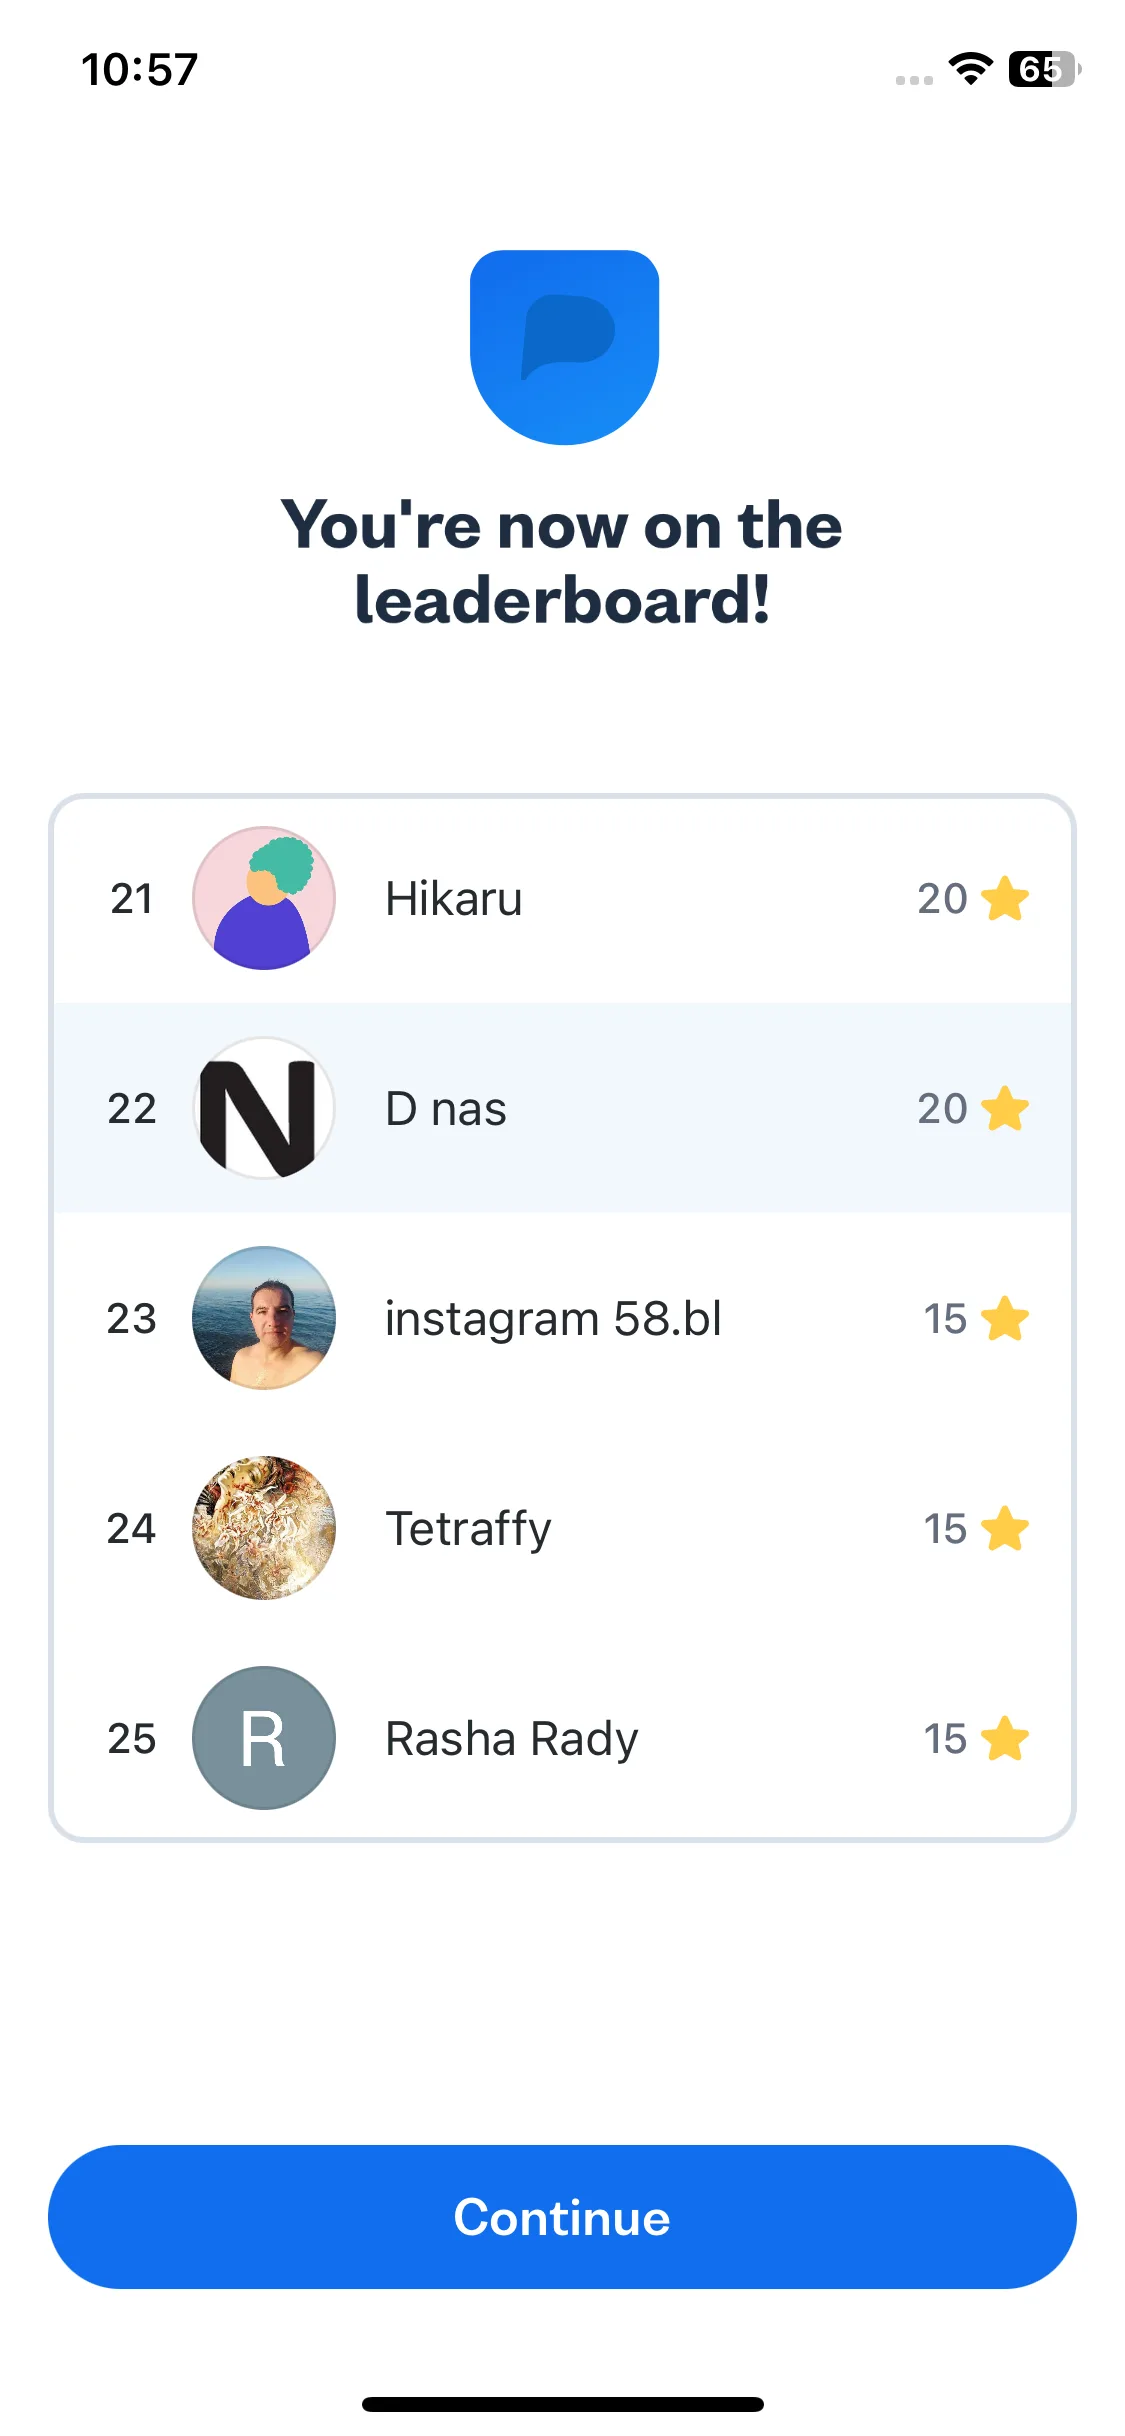Tap the star icon on D nas's row

pos(1005,1108)
